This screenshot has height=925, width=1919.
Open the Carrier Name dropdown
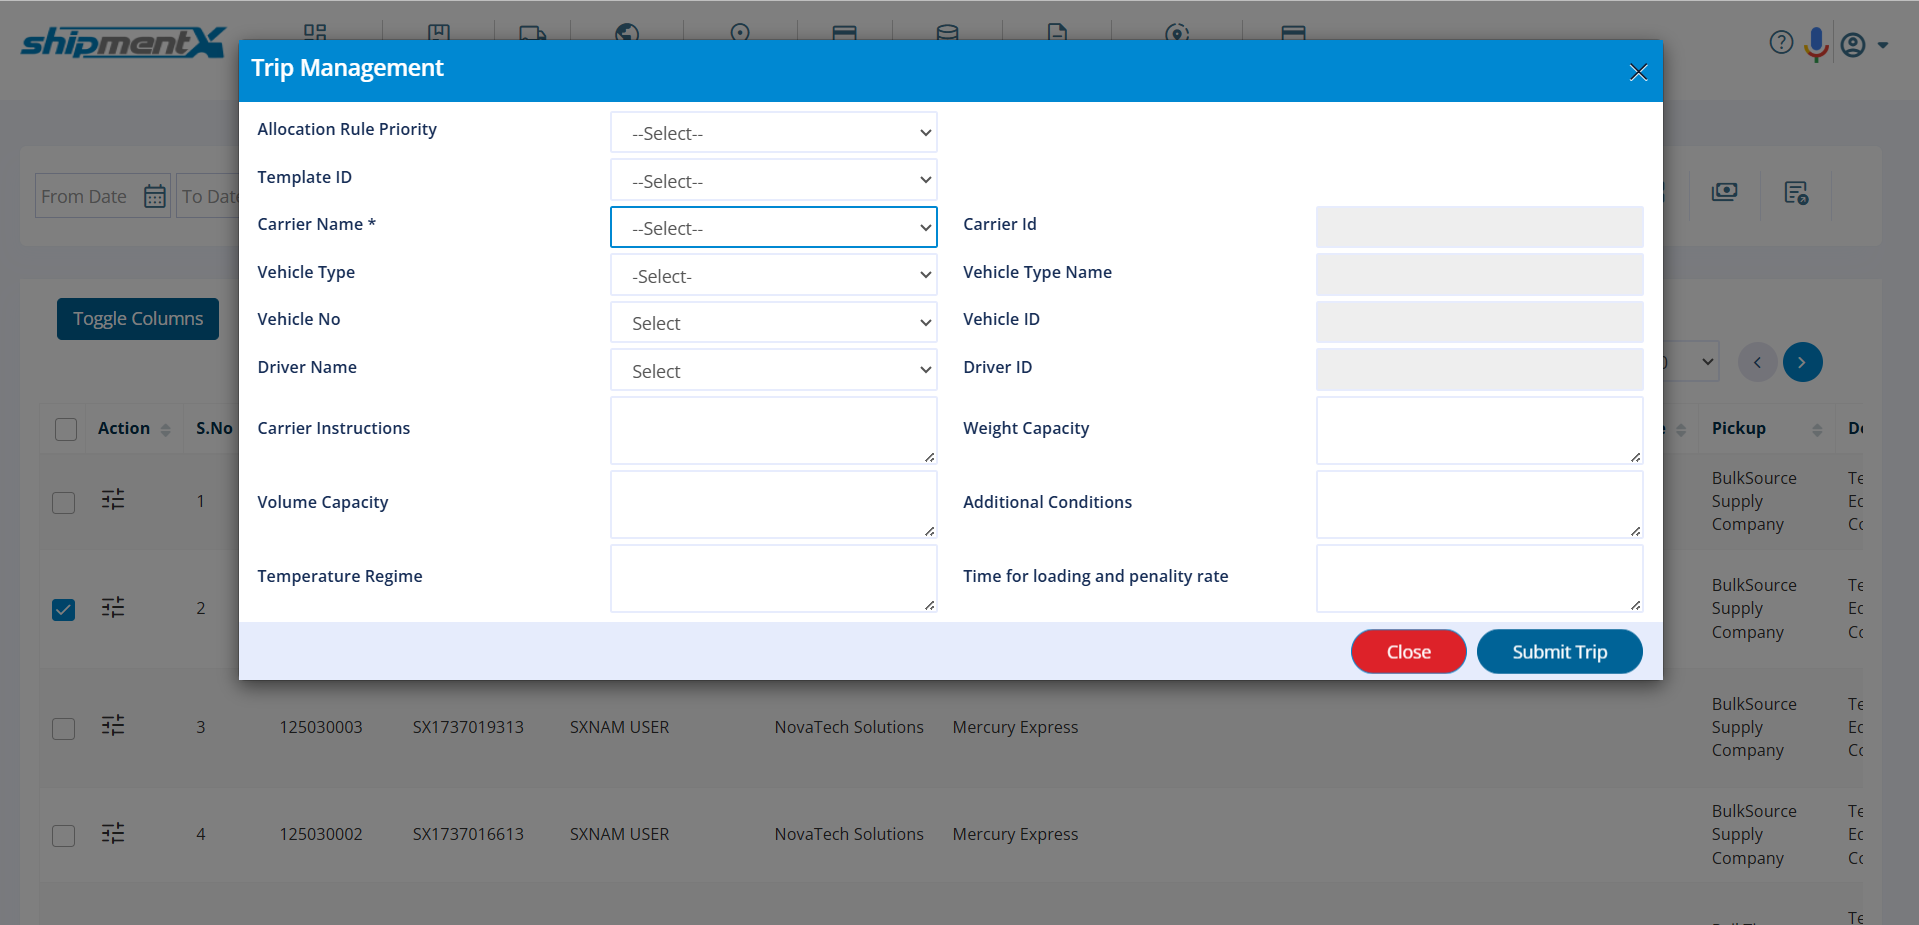pos(773,227)
